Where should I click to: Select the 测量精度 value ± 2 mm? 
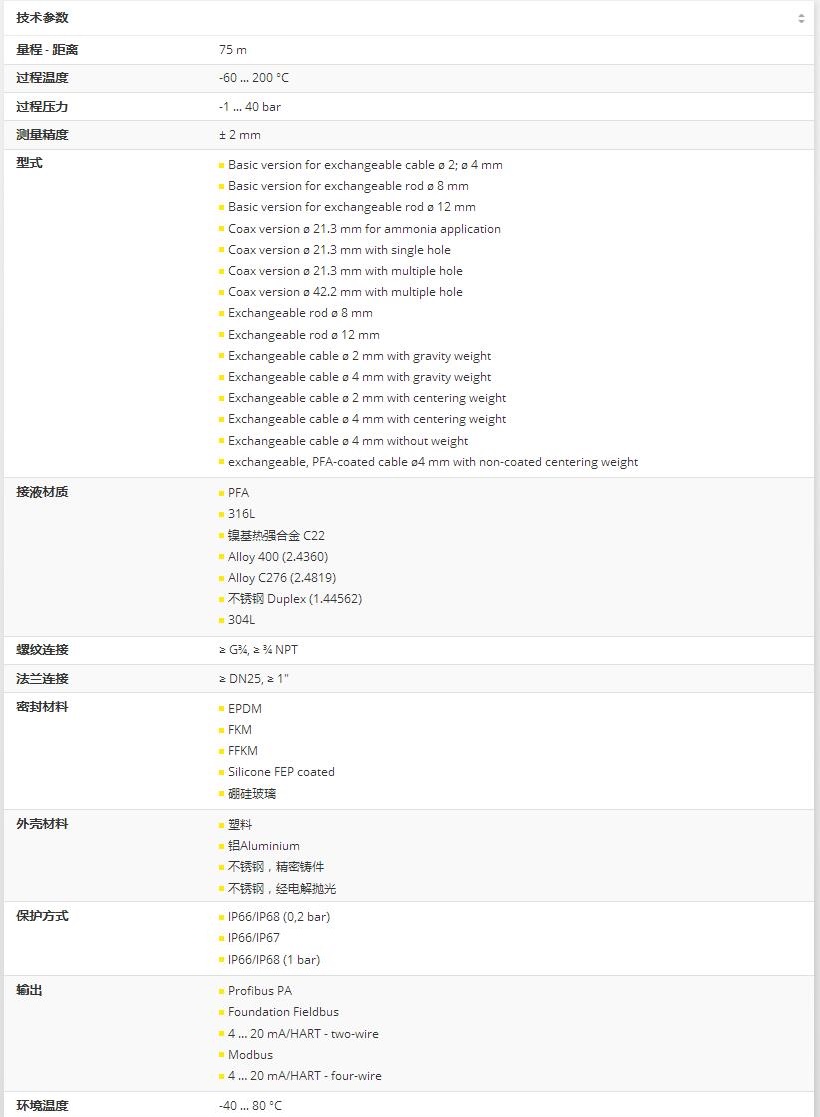pyautogui.click(x=240, y=135)
